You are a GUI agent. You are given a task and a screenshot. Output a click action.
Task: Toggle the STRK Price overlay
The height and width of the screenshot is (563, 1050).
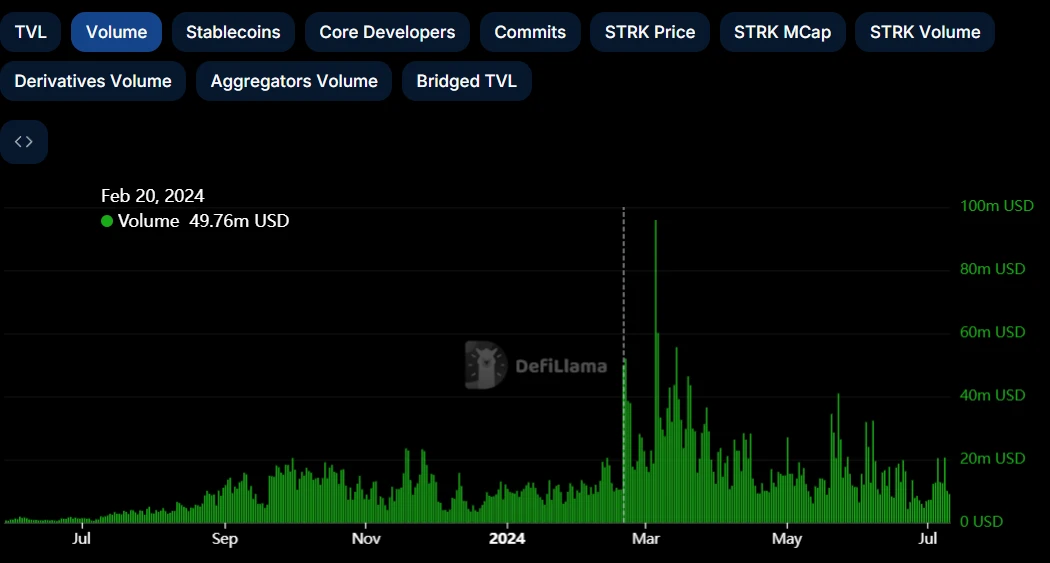click(650, 32)
